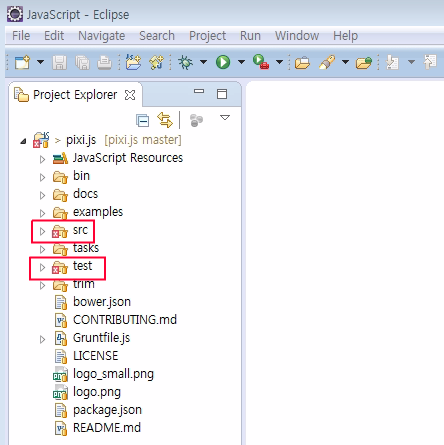Viewport: 444px width, 445px height.
Task: Open the External Tools dropdown arrow
Action: (x=279, y=62)
